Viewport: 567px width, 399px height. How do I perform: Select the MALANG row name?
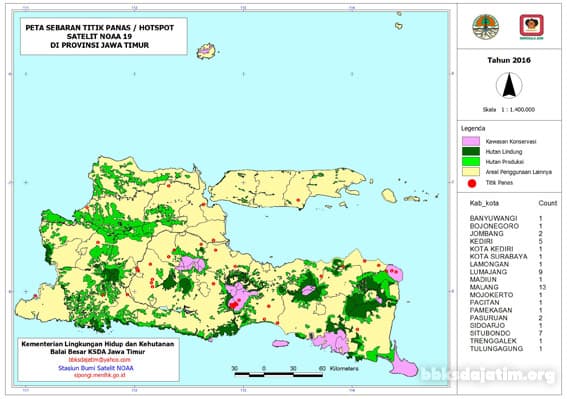(x=484, y=287)
